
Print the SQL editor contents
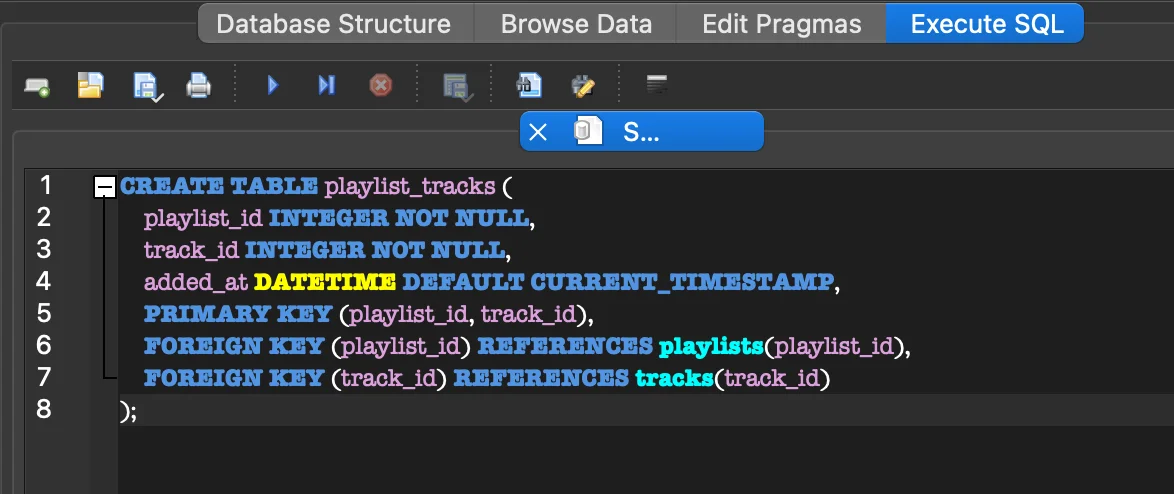pos(198,86)
